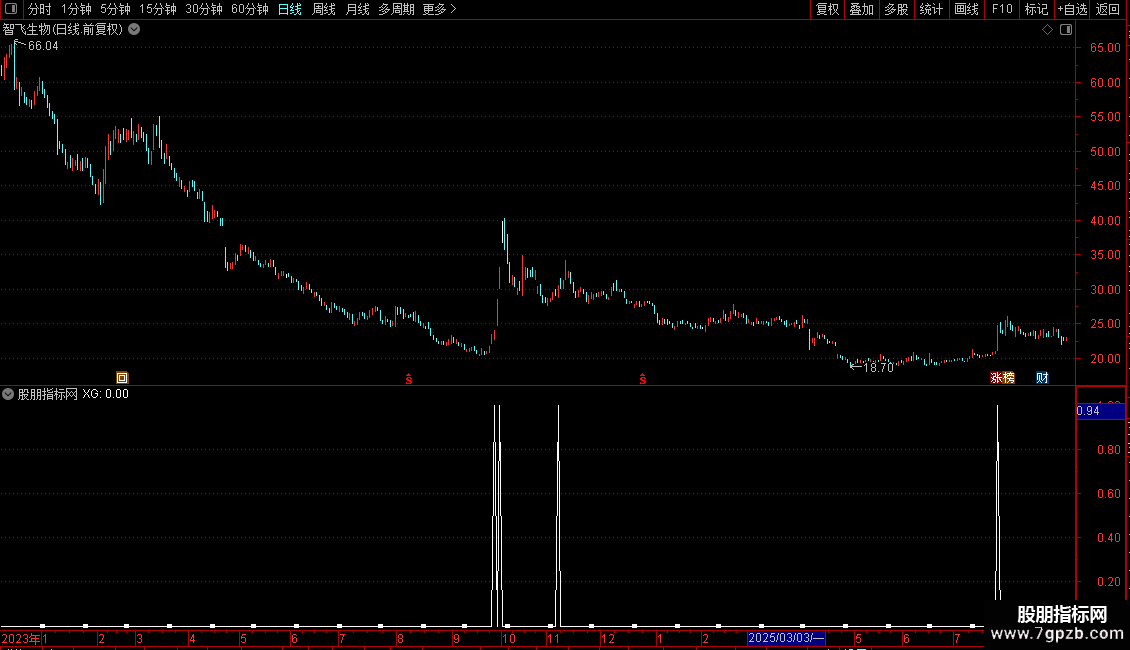Click the 涨榜 marker badge
Image resolution: width=1130 pixels, height=650 pixels.
[1002, 378]
